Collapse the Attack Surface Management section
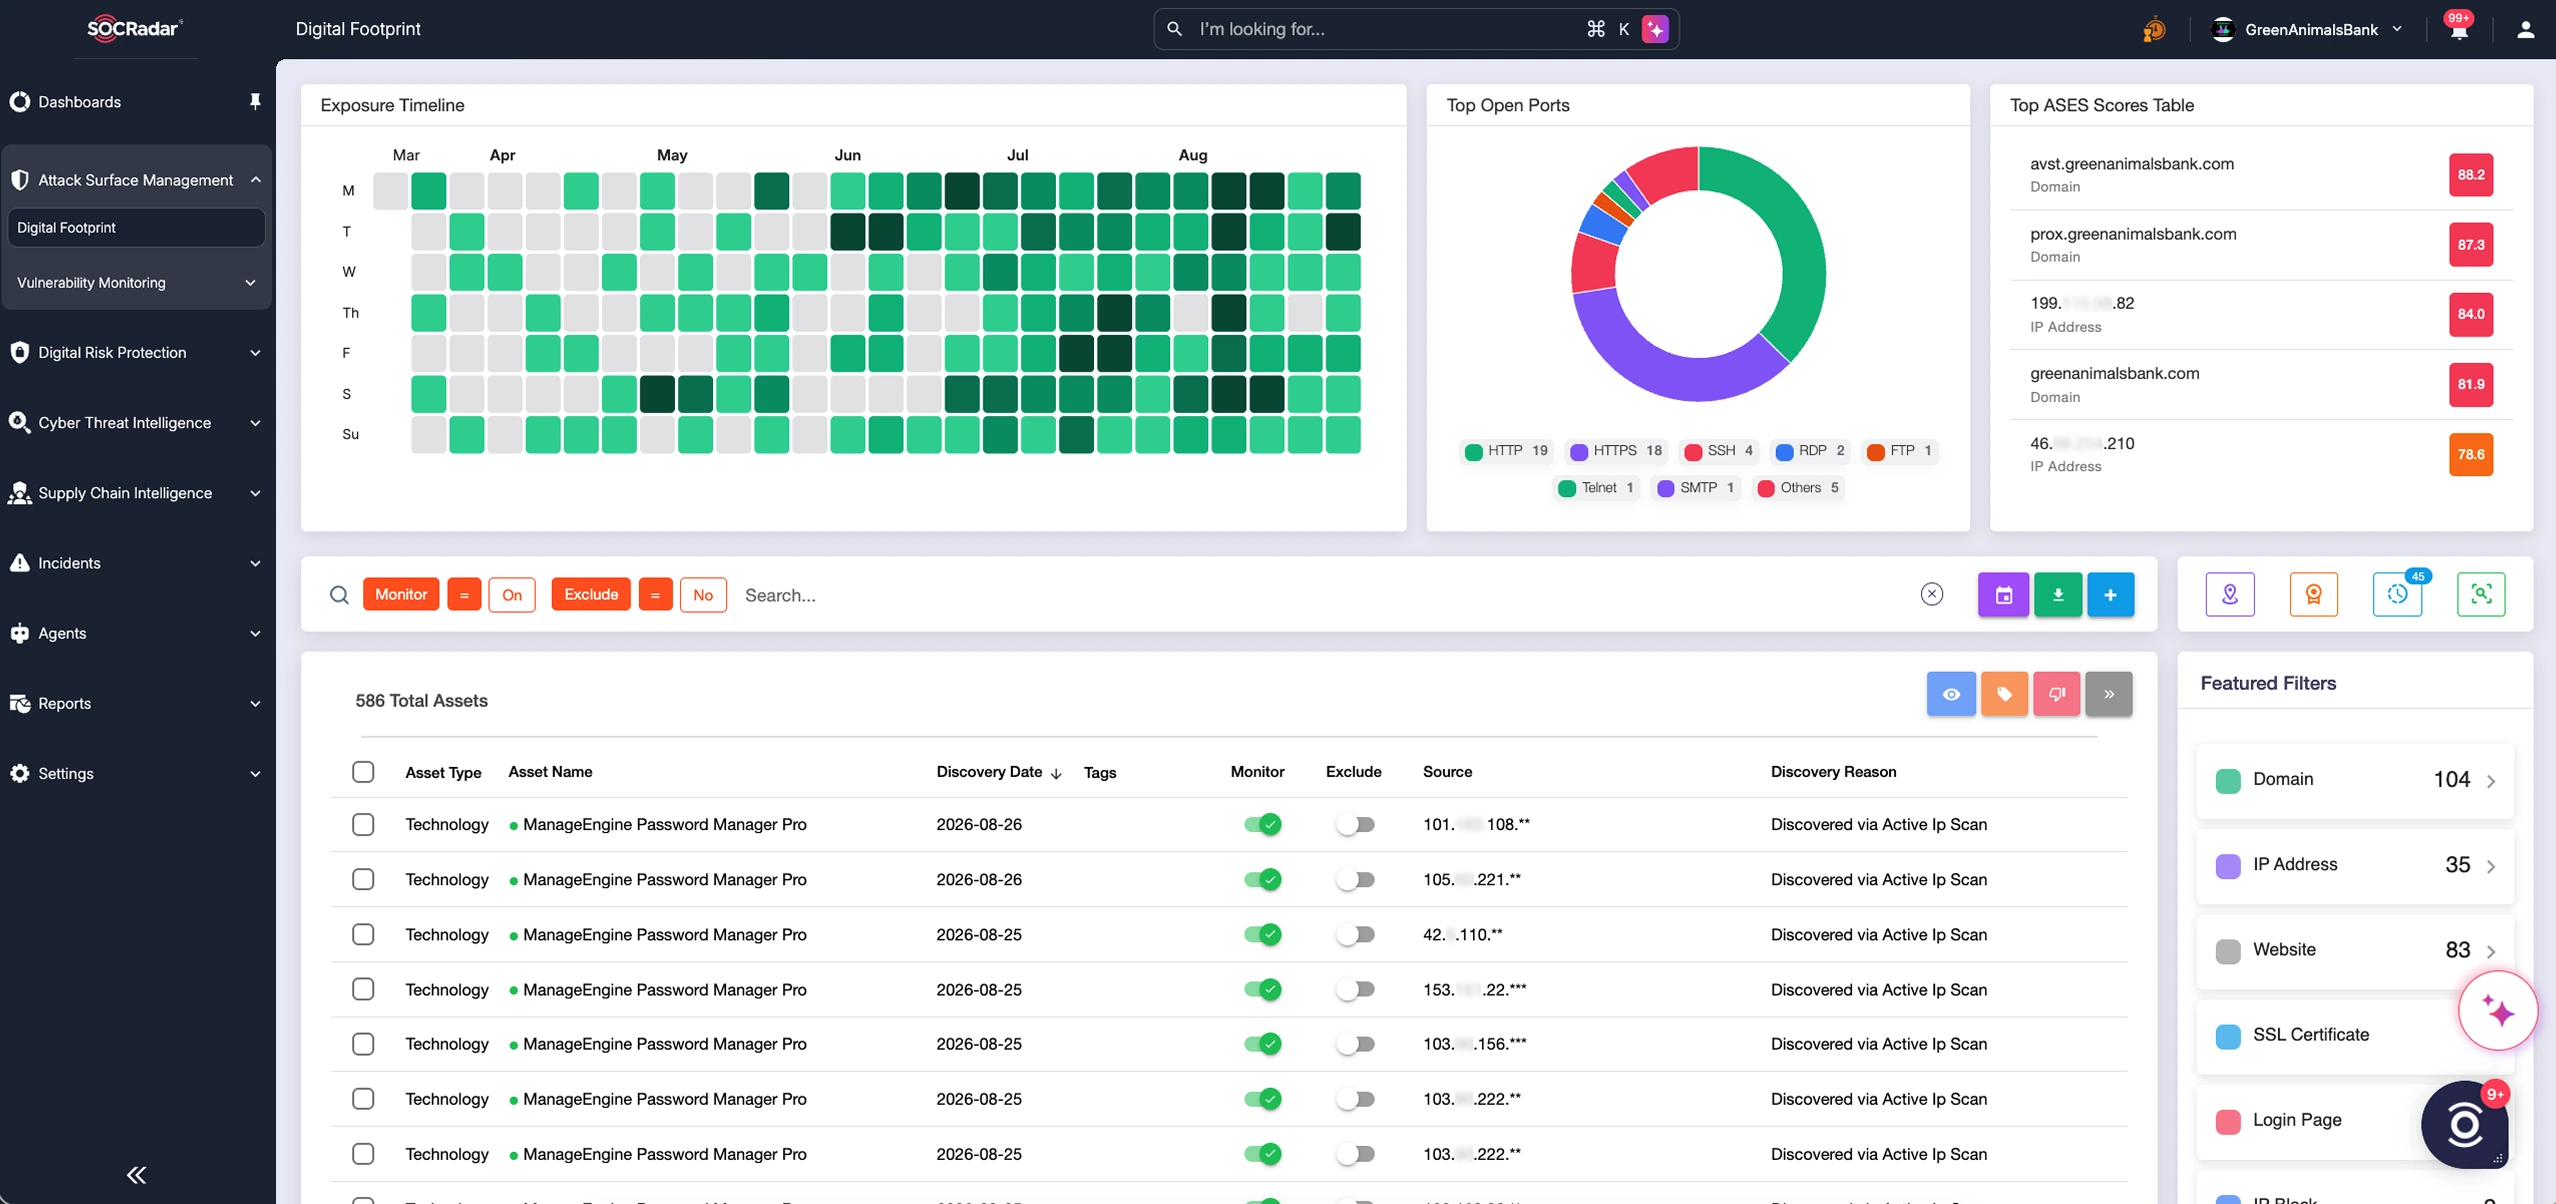This screenshot has width=2556, height=1204. point(136,180)
